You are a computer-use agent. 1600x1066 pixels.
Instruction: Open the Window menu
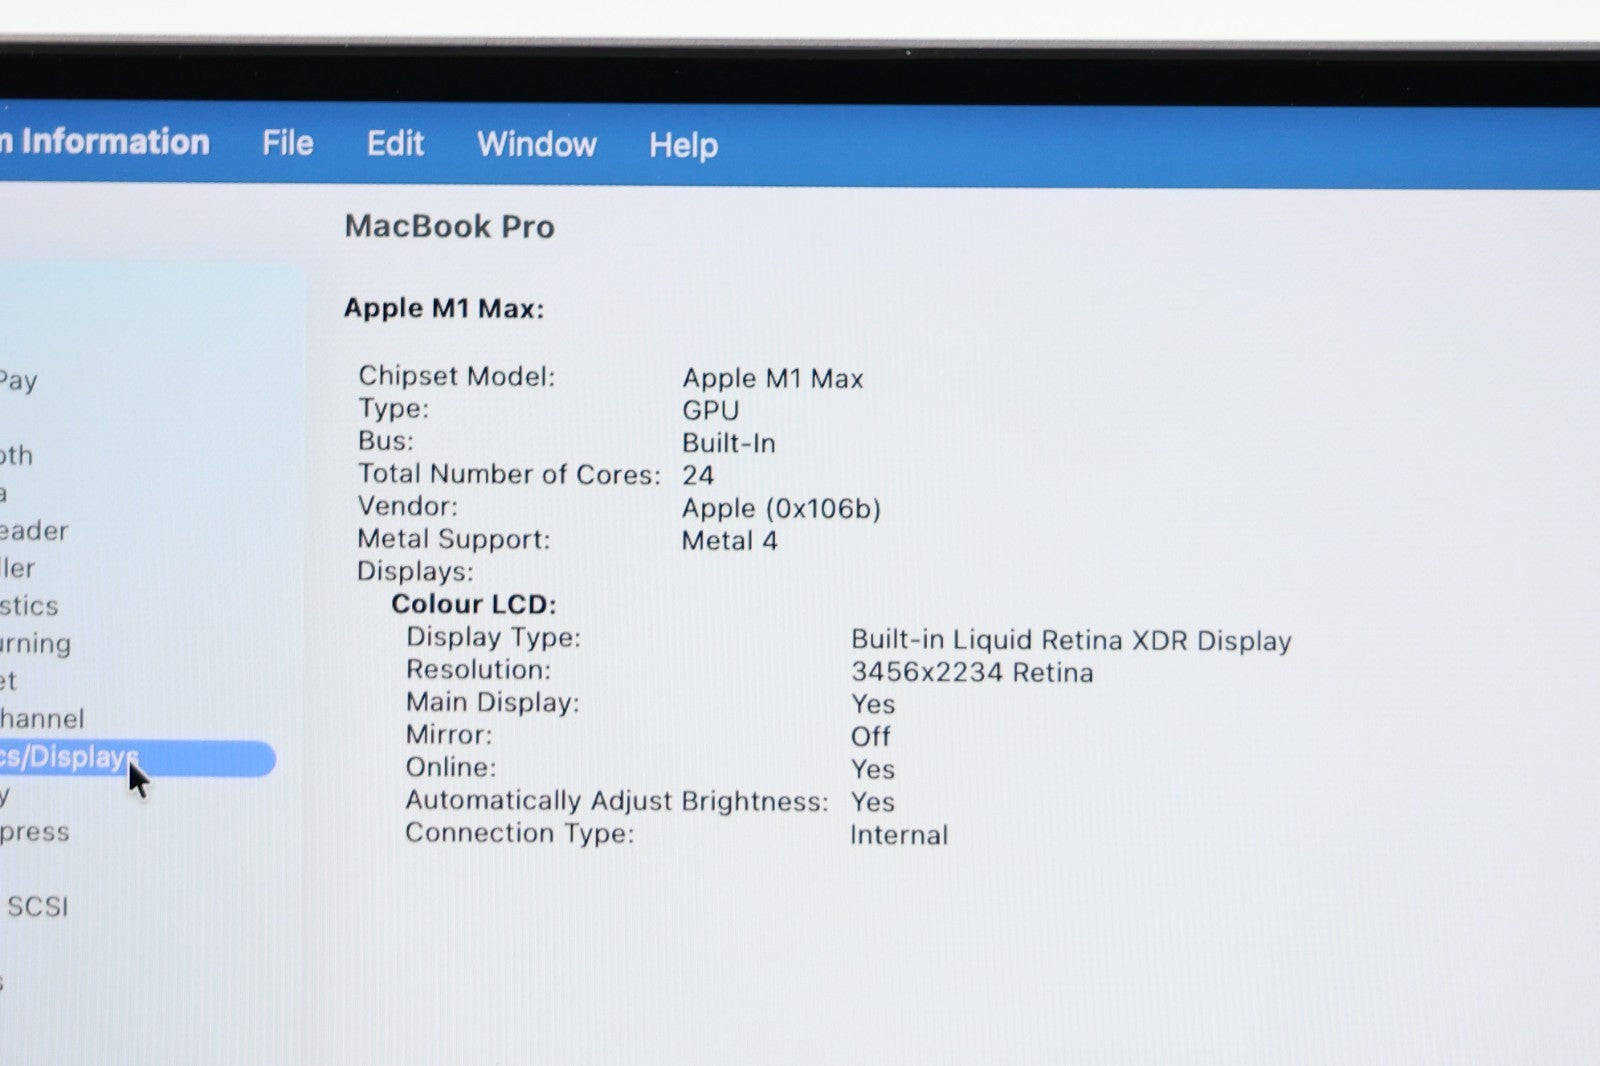point(536,144)
